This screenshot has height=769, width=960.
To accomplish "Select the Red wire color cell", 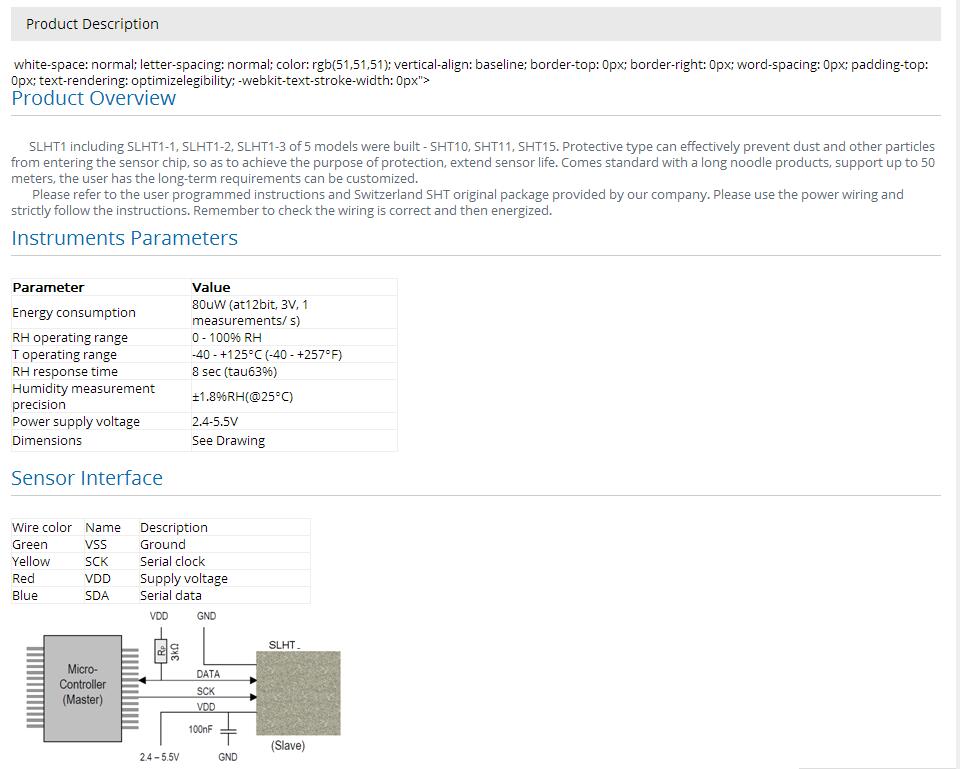I will pyautogui.click(x=47, y=579).
